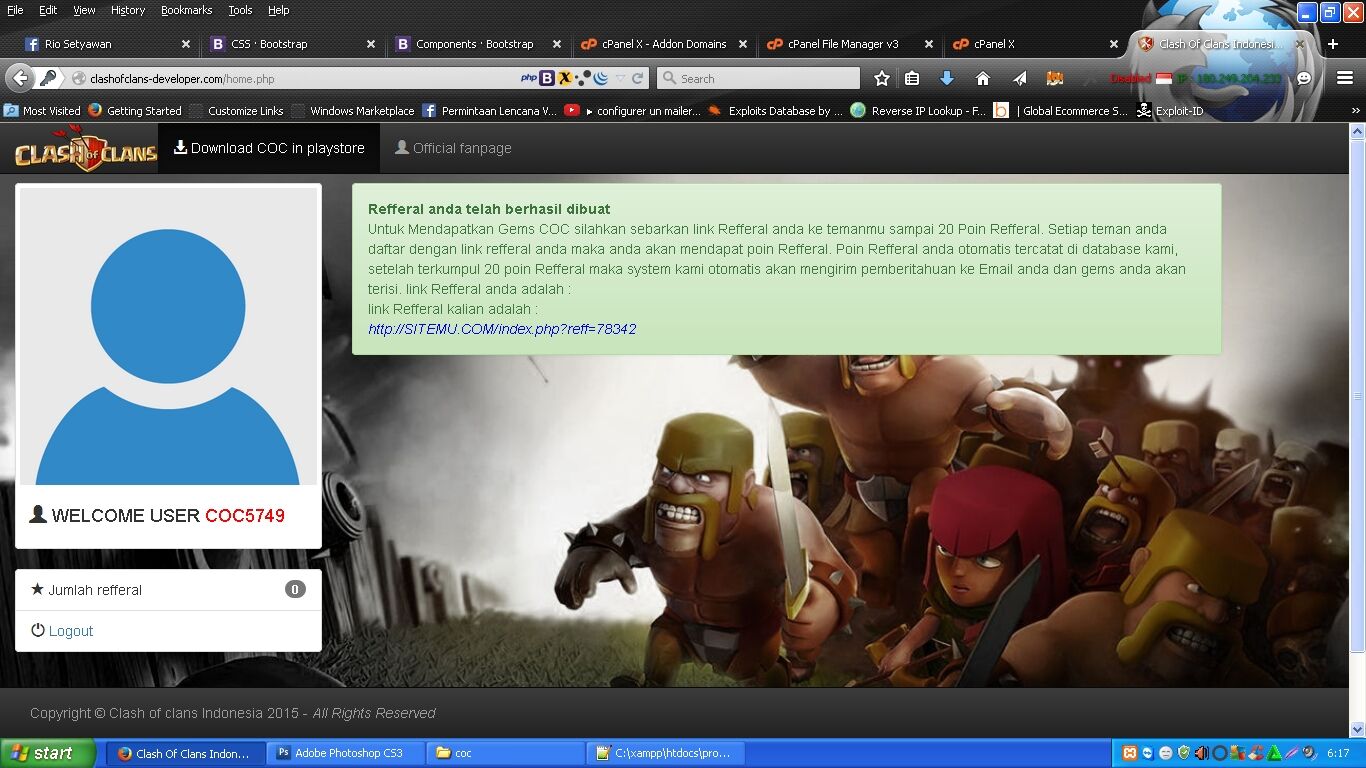This screenshot has width=1366, height=768.
Task: Click the Windows start button
Action: 48,753
